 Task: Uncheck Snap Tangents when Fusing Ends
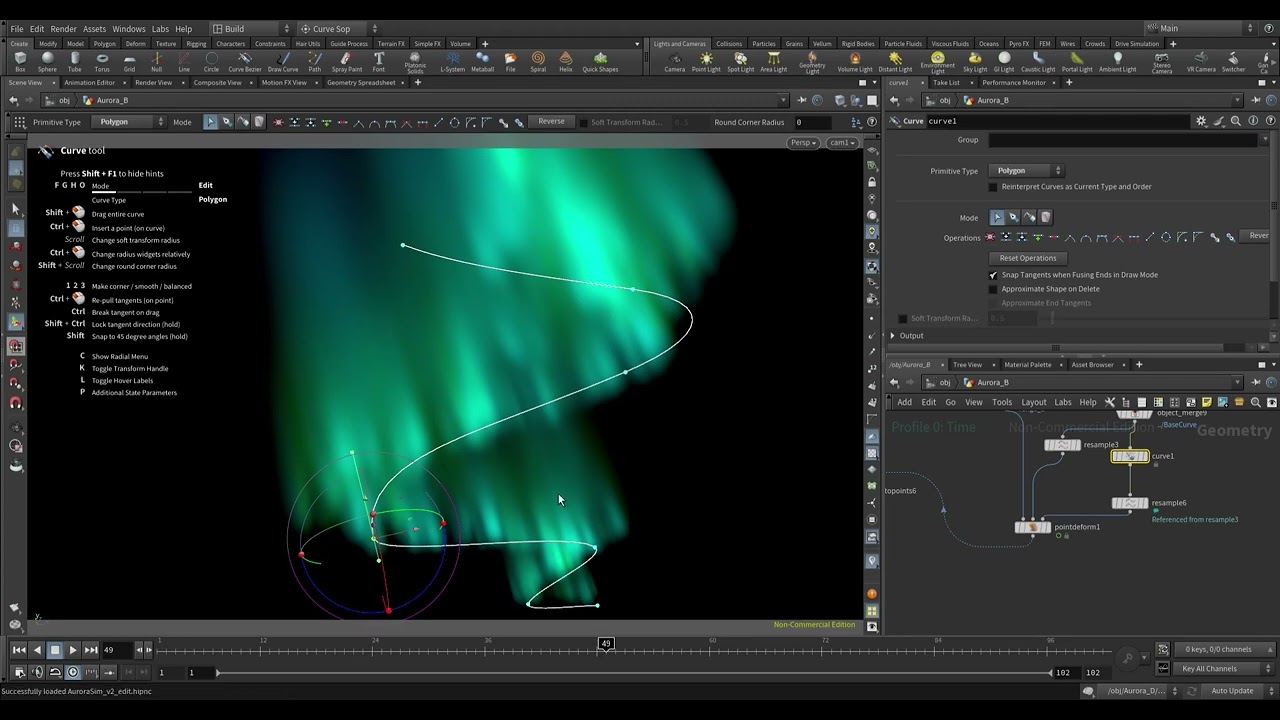pos(993,275)
